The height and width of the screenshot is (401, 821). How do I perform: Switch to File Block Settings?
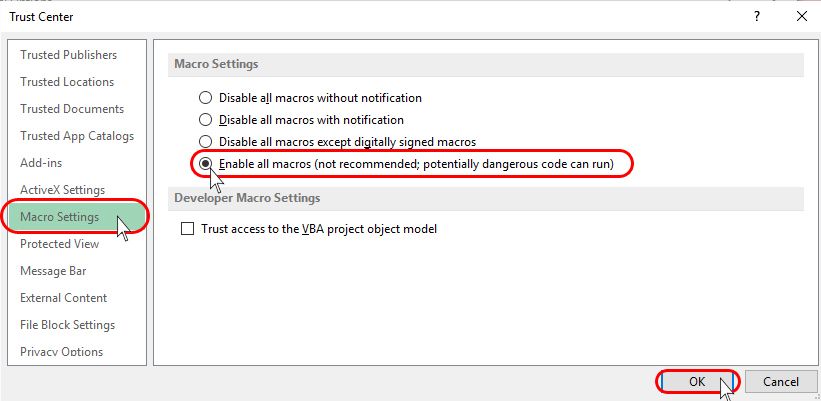click(67, 325)
